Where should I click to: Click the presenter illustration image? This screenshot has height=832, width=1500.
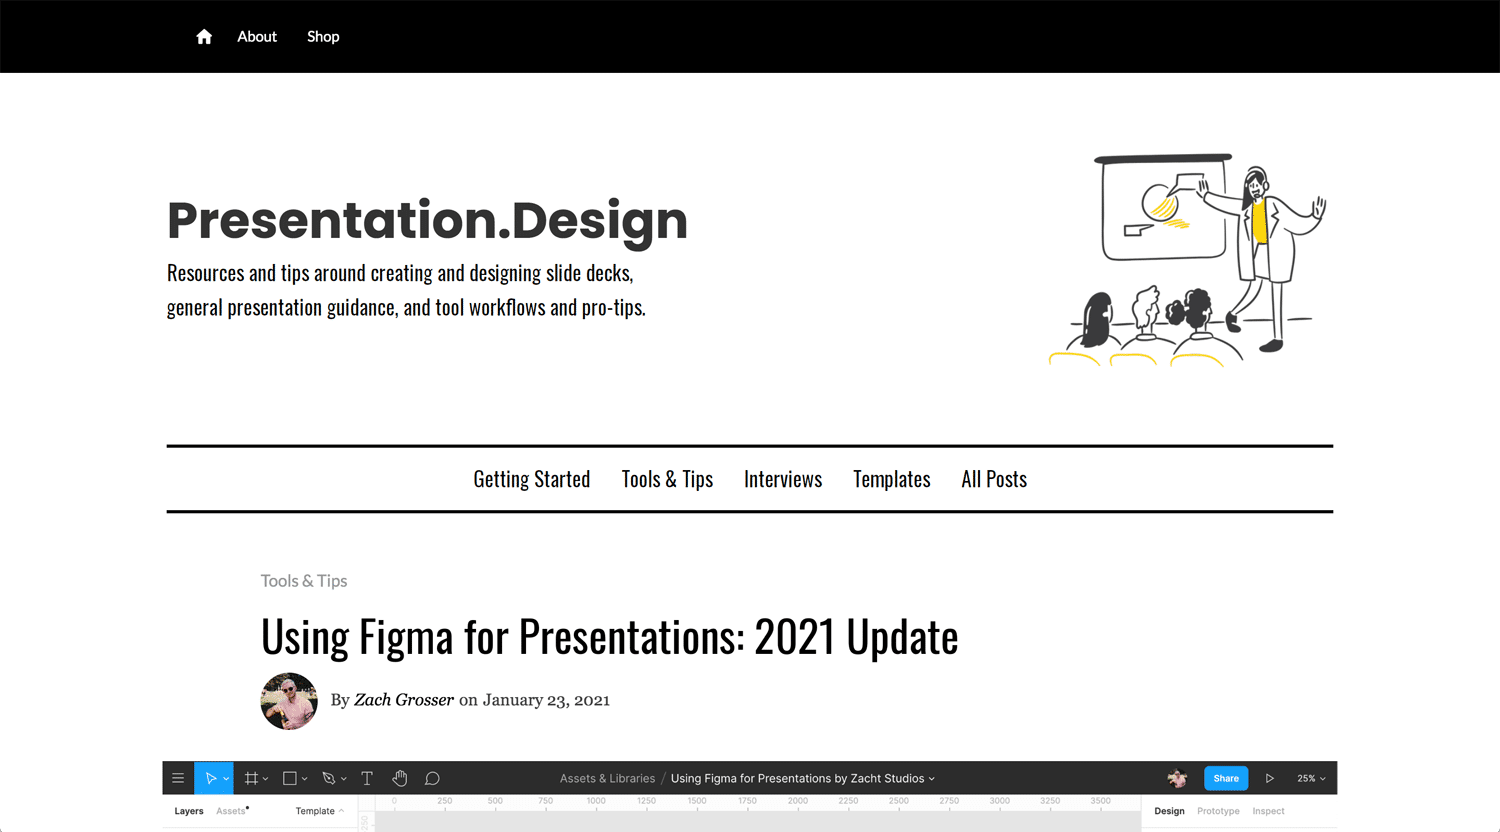1188,260
